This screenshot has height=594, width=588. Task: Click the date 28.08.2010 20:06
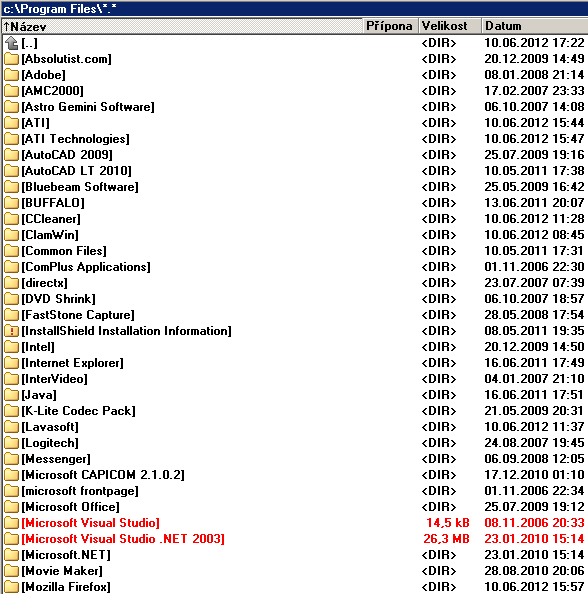click(535, 571)
